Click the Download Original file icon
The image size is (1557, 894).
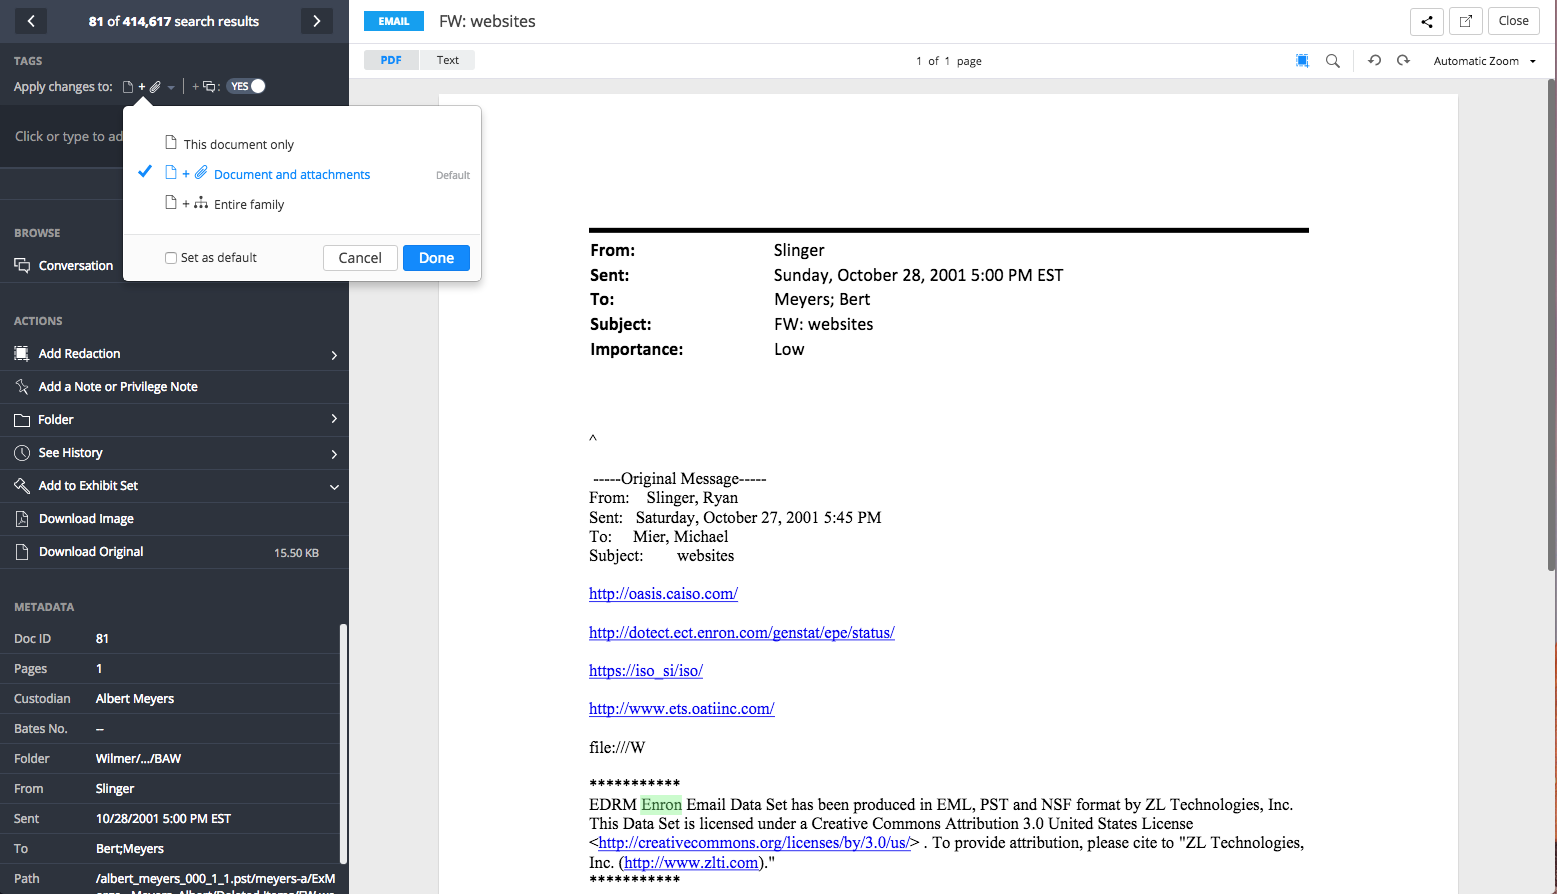click(x=22, y=552)
